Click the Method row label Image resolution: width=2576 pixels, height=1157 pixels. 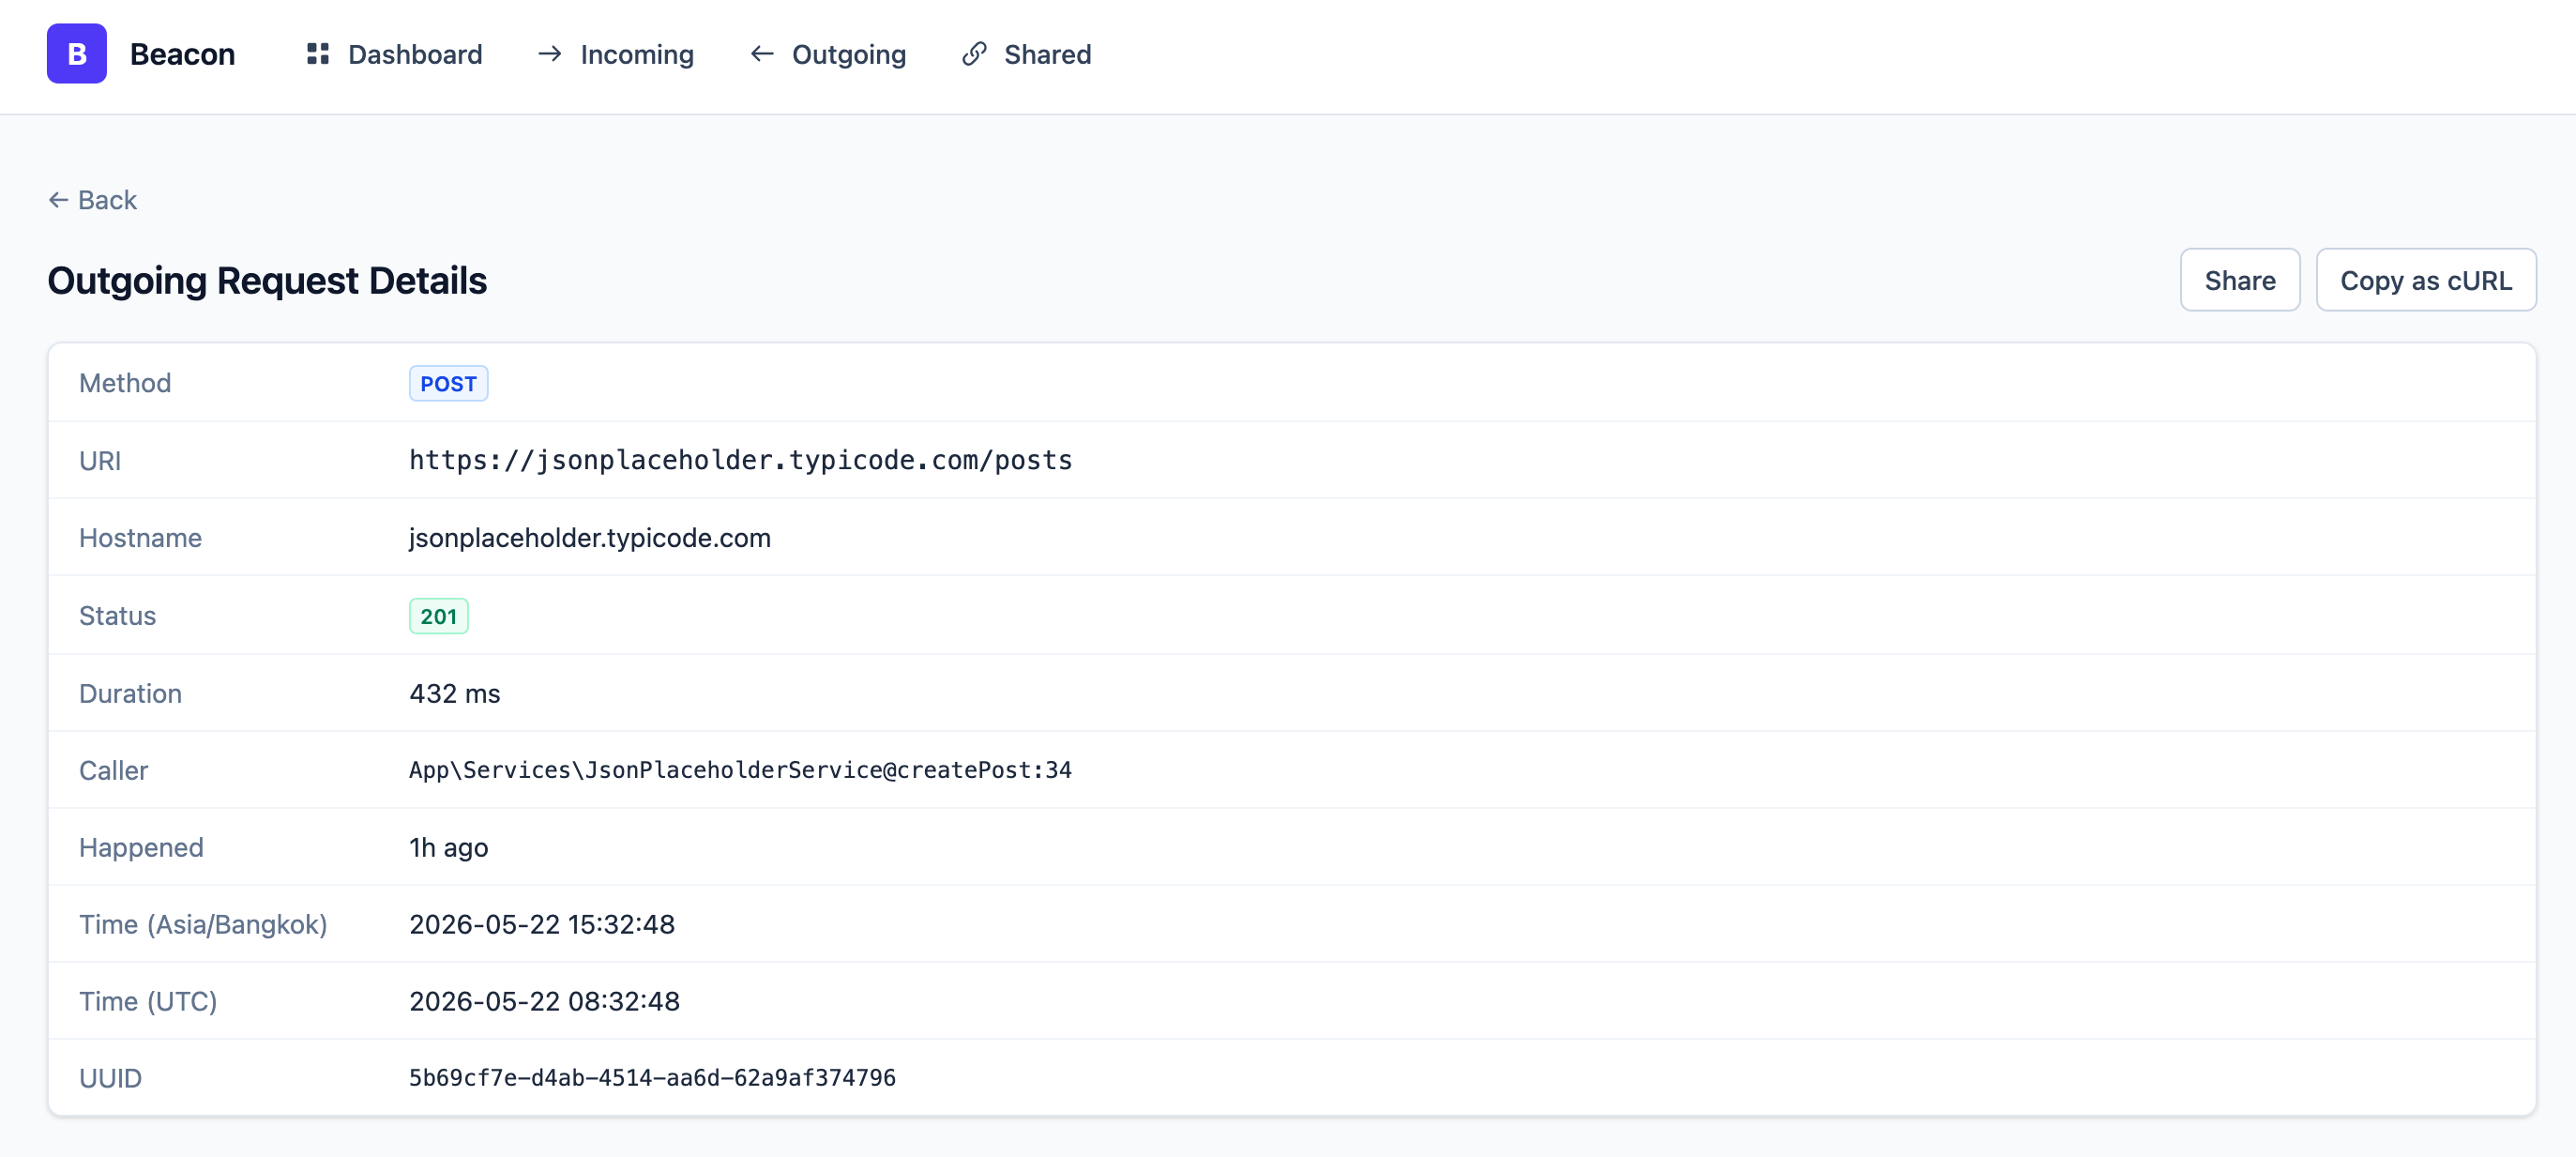pyautogui.click(x=125, y=383)
